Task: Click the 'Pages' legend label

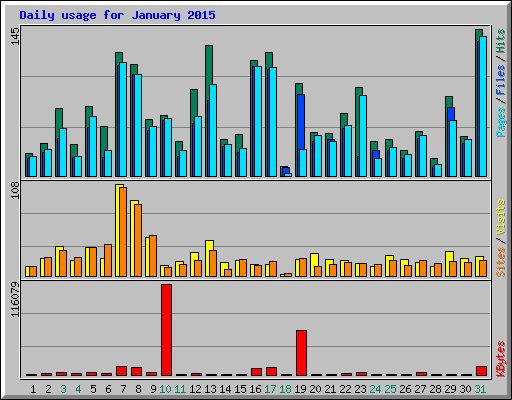Action: coord(501,122)
